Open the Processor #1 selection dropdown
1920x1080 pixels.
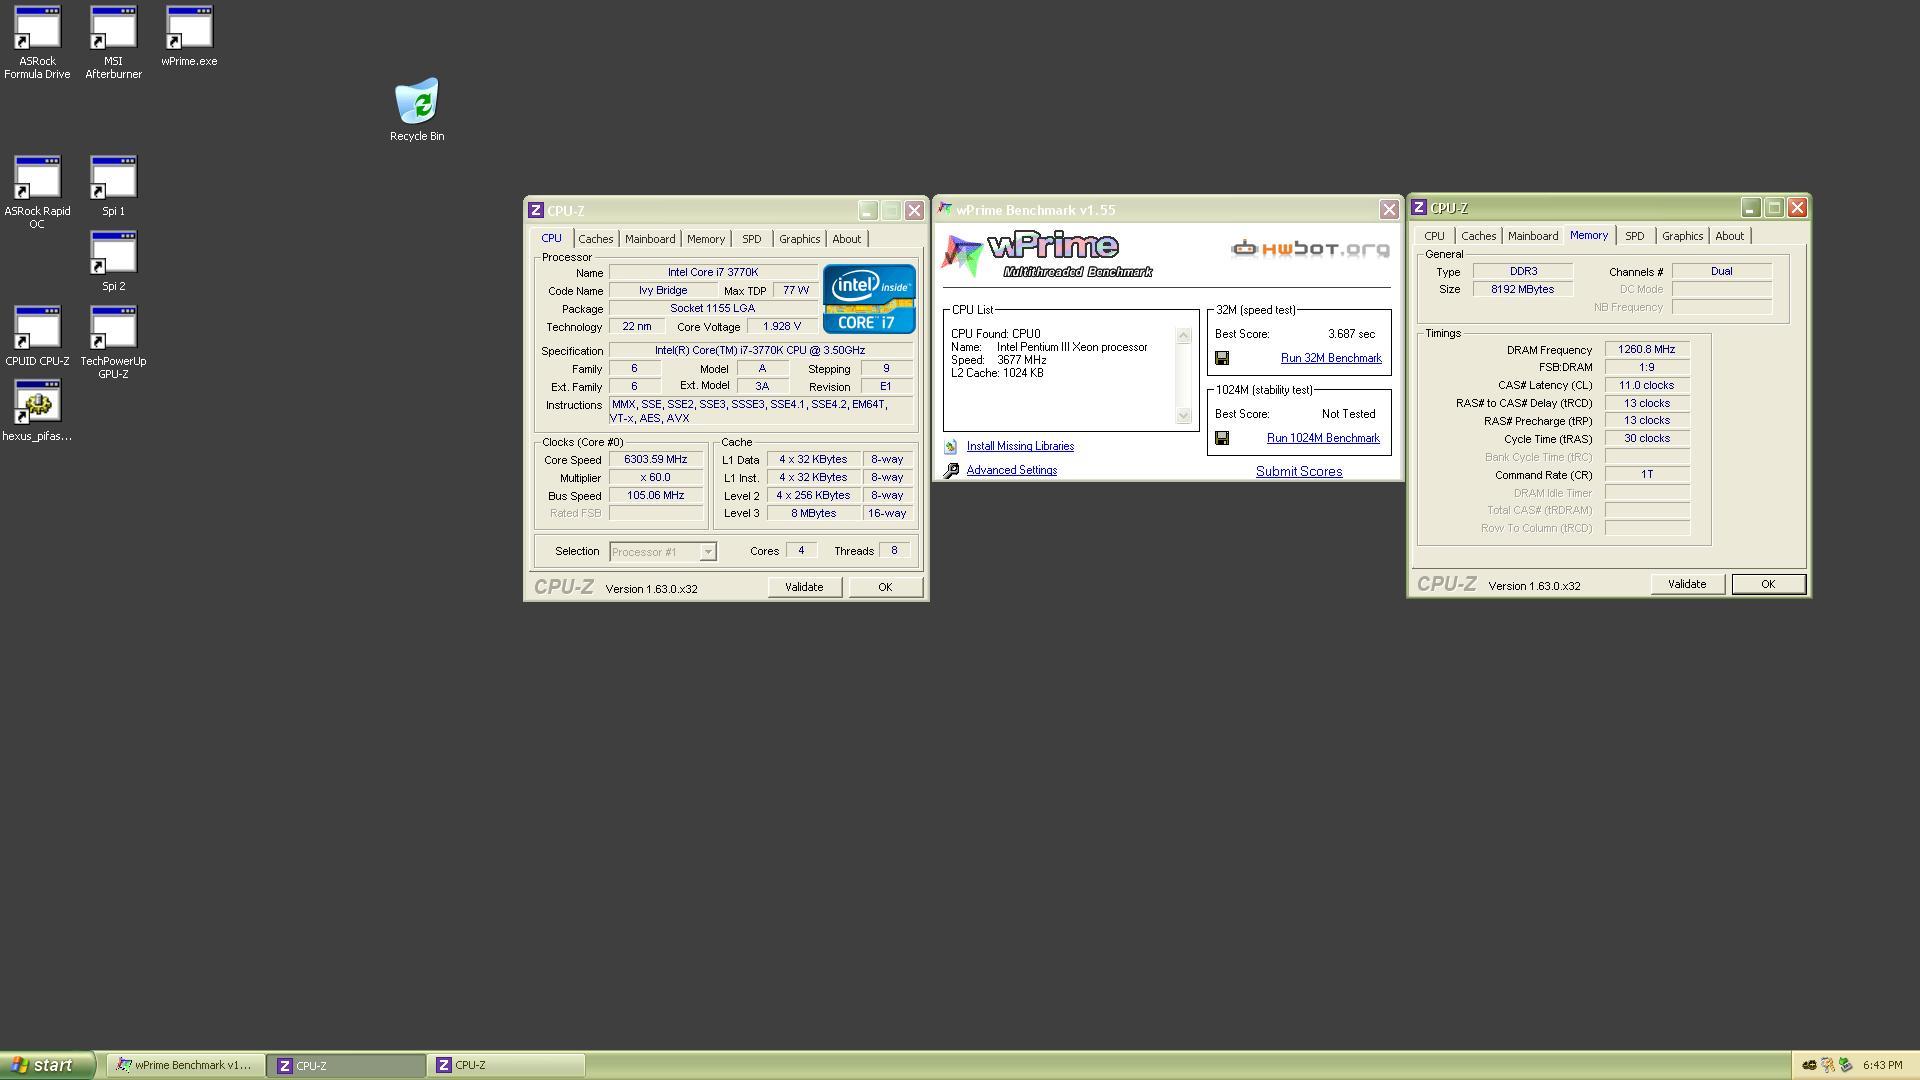(x=663, y=552)
